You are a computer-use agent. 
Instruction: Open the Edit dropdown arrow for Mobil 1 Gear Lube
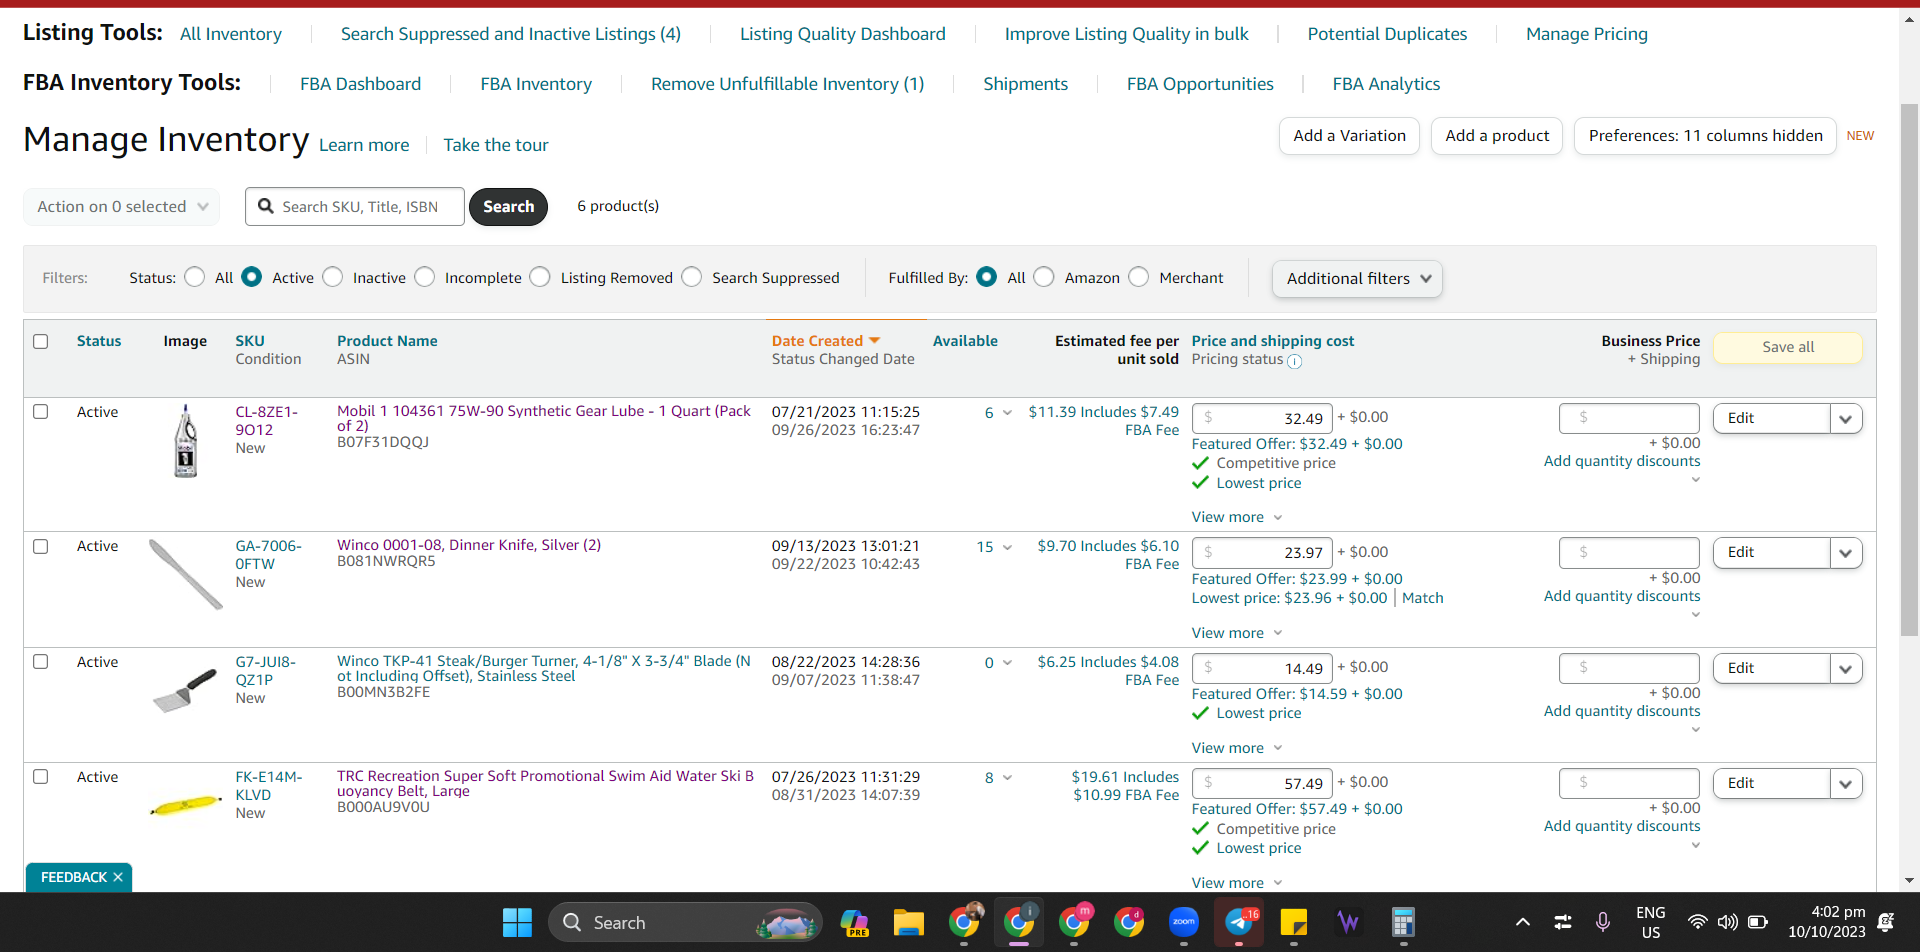1846,419
